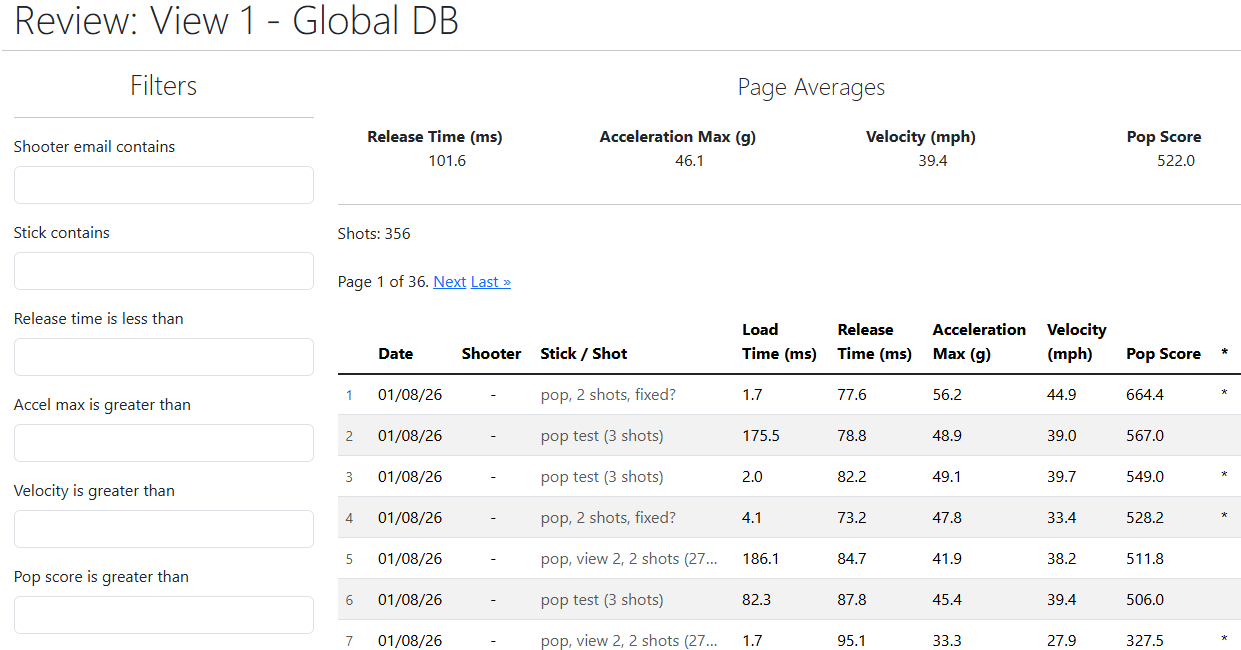Click the Next page link
Screen dimensions: 1241x650
pos(449,282)
